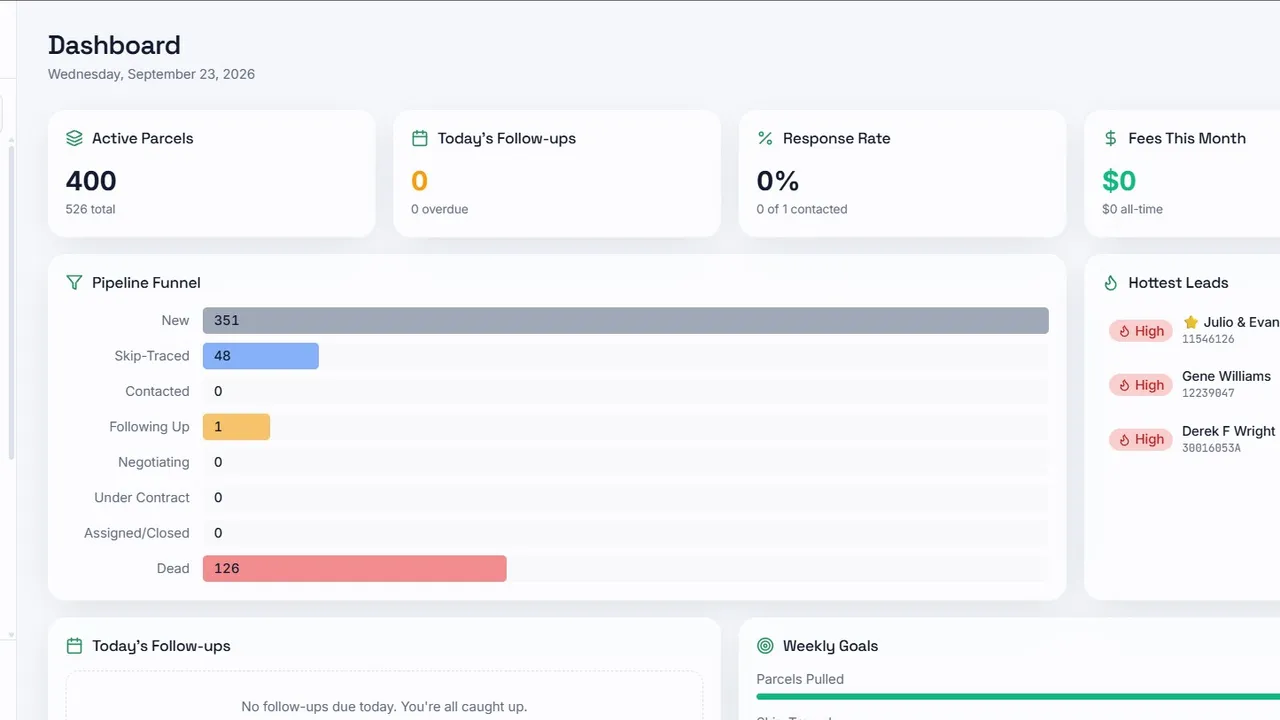Open the Gene Williams lead
This screenshot has width=1280, height=720.
[x=1226, y=376]
